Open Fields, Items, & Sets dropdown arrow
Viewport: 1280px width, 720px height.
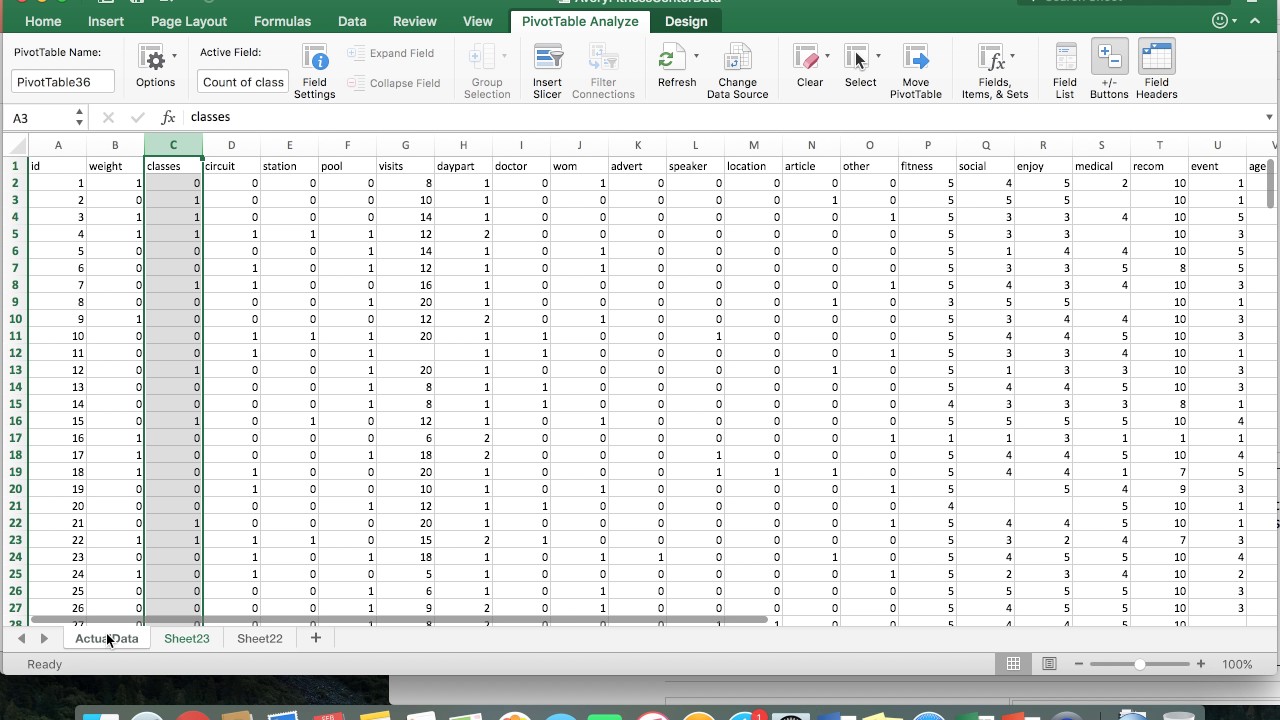tap(1012, 56)
